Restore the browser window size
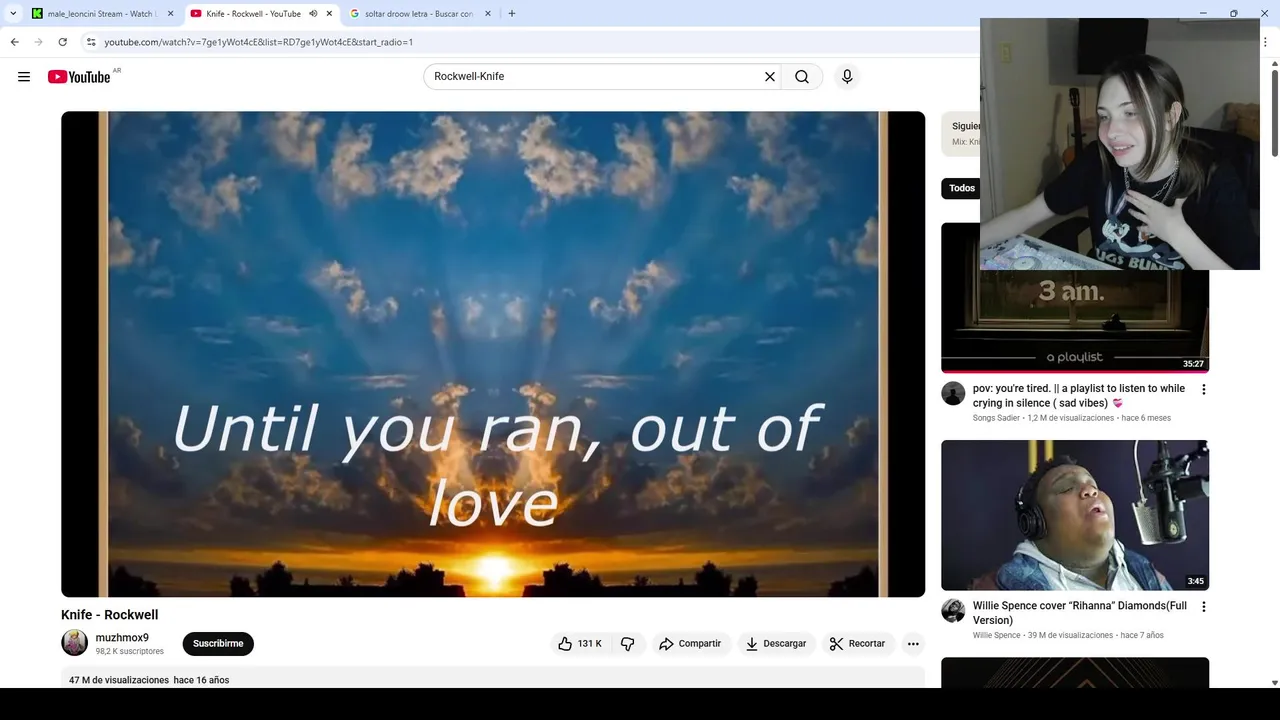Viewport: 1280px width, 720px height. coord(1234,14)
